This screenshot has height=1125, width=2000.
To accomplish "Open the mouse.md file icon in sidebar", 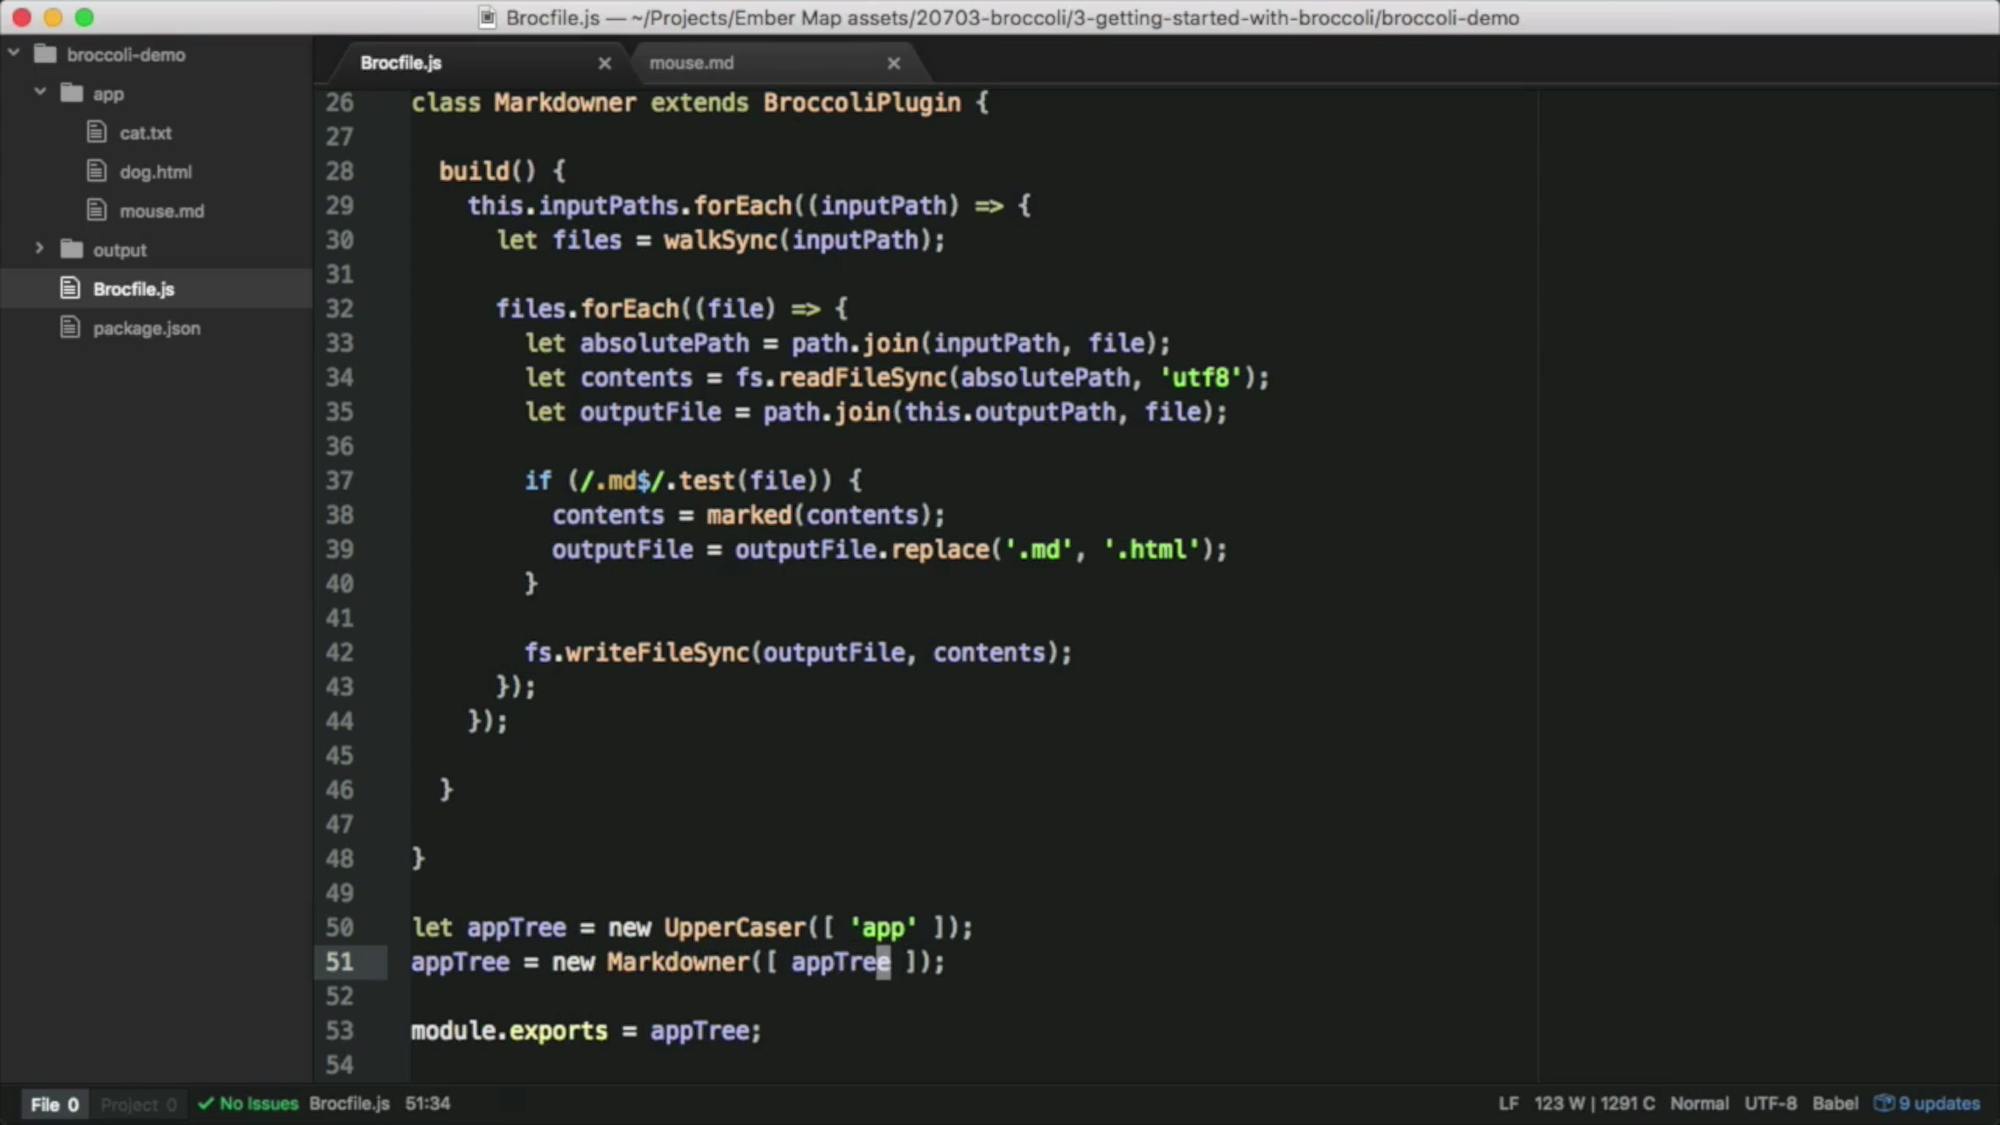I will pos(97,210).
